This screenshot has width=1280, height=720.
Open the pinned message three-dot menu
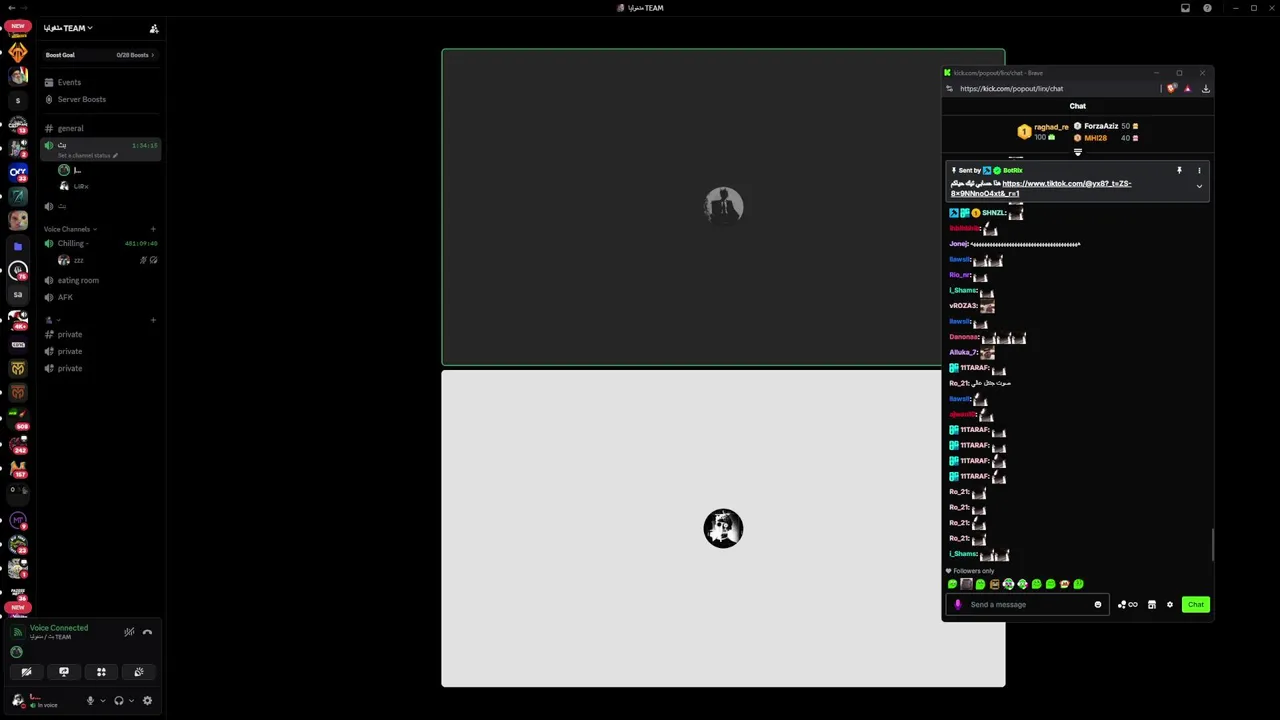click(x=1199, y=171)
